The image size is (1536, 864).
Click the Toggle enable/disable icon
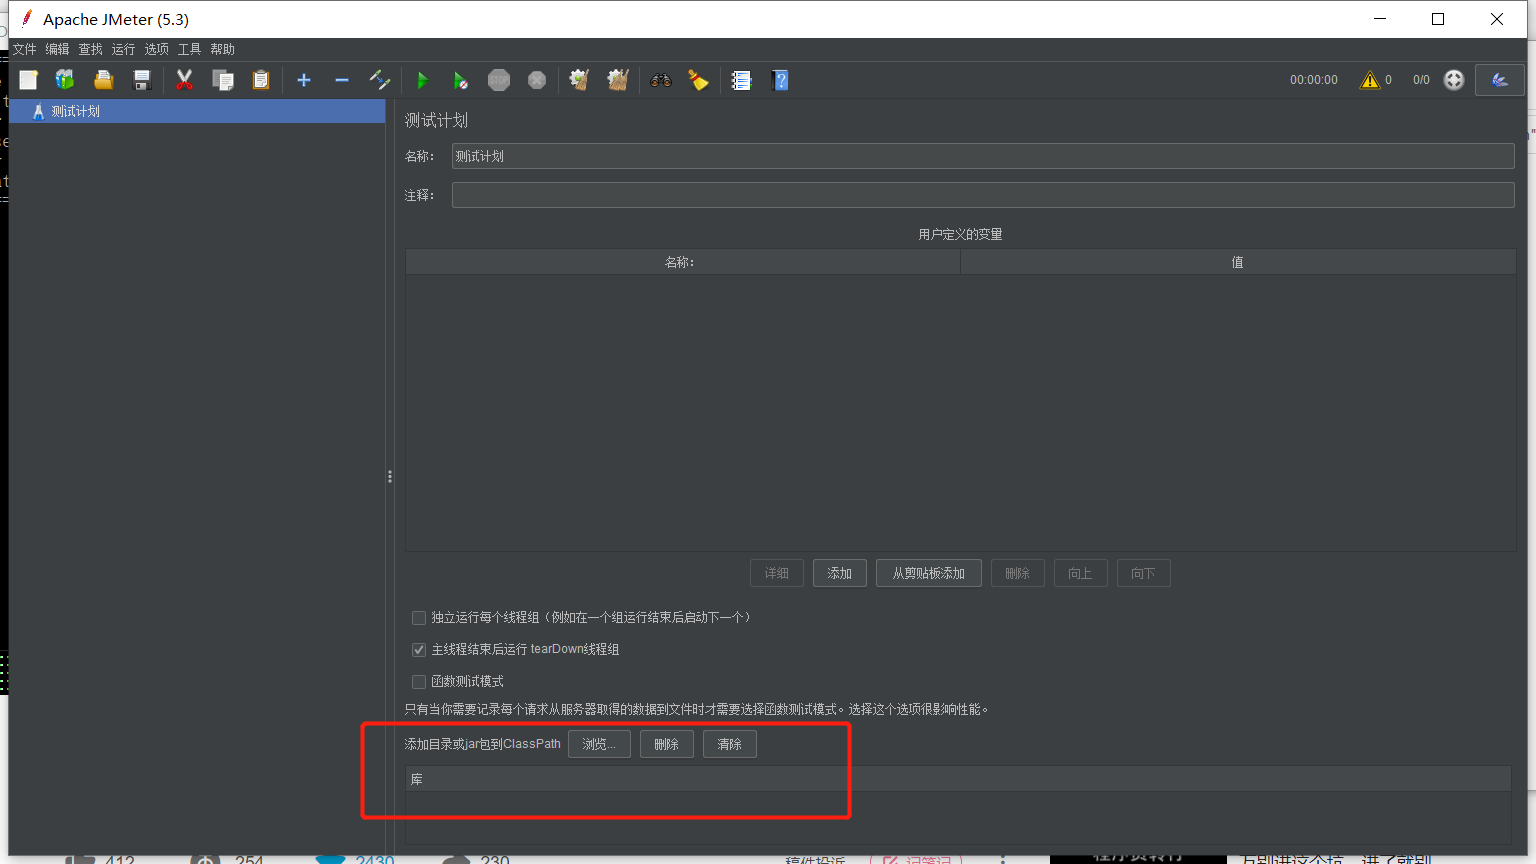point(380,80)
